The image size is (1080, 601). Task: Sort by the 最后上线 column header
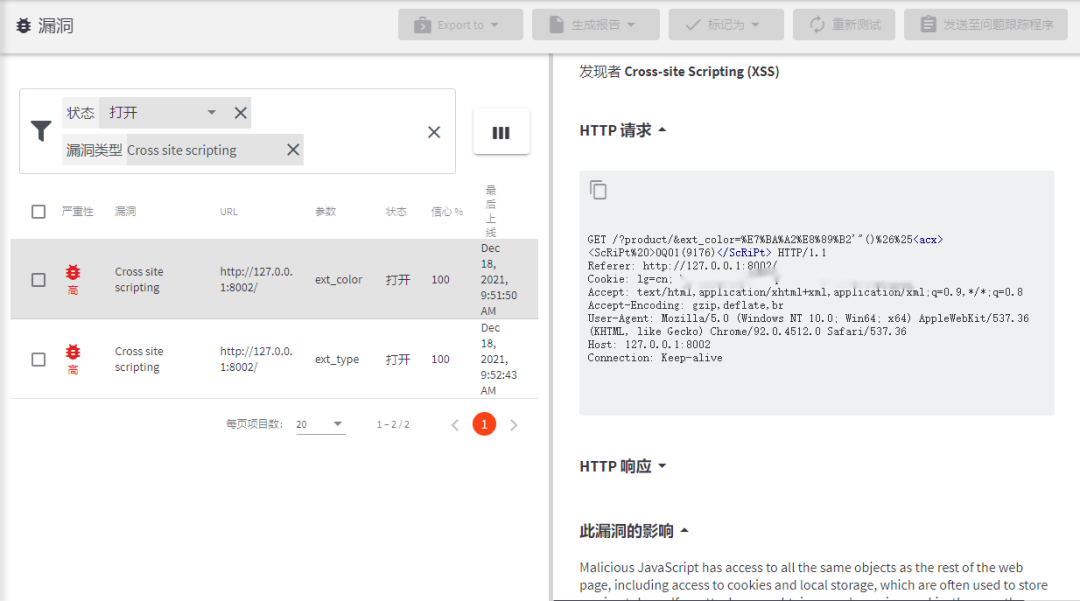tap(490, 211)
